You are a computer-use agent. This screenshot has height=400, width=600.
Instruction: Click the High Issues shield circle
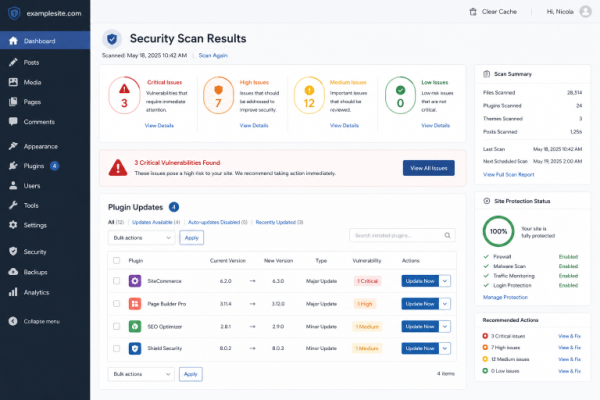coord(218,95)
